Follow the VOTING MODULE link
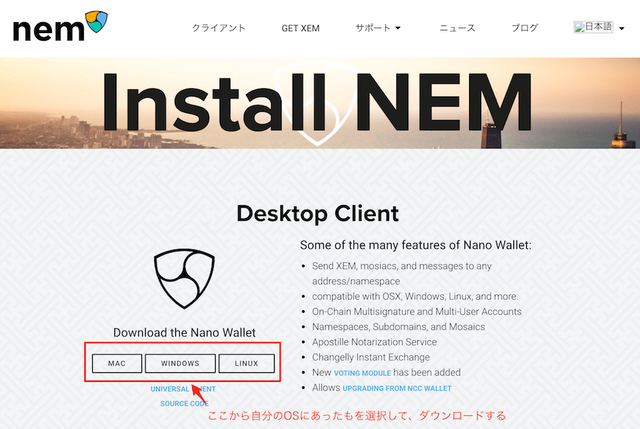 click(x=362, y=373)
